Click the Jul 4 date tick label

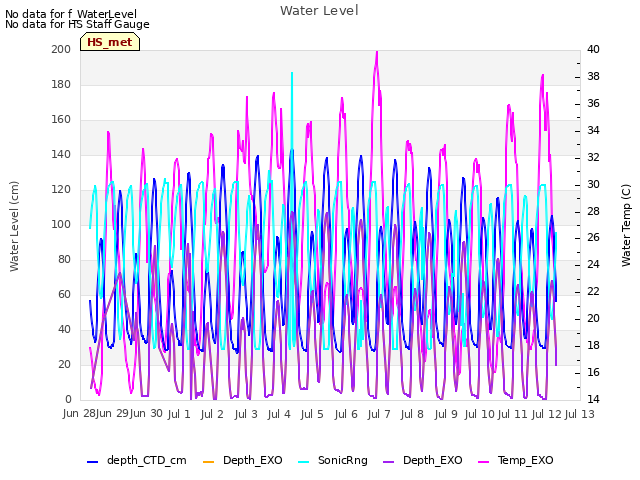tap(279, 414)
